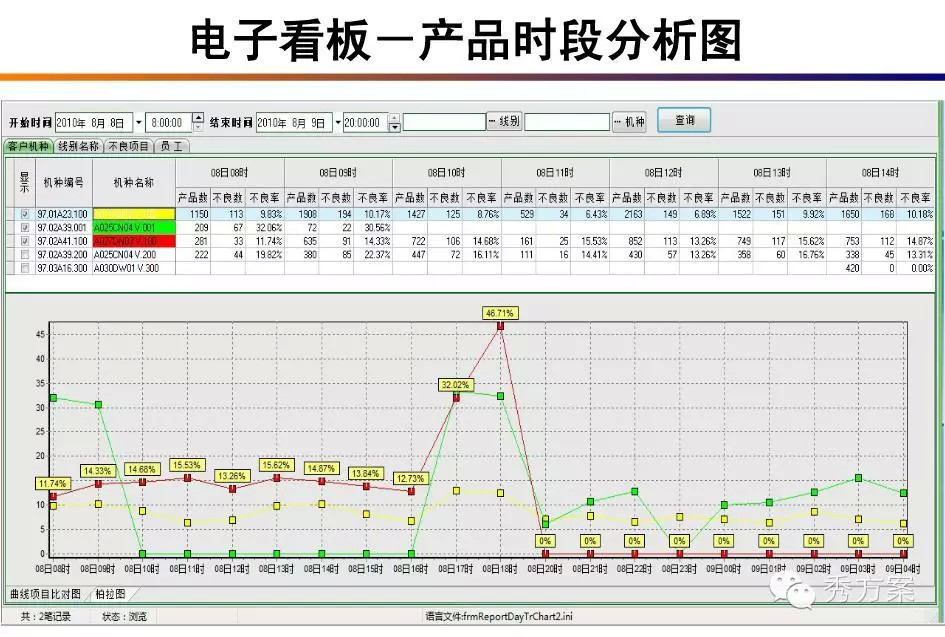The height and width of the screenshot is (637, 945).
Task: Check display box for 97.02A39.200
Action: click(25, 254)
